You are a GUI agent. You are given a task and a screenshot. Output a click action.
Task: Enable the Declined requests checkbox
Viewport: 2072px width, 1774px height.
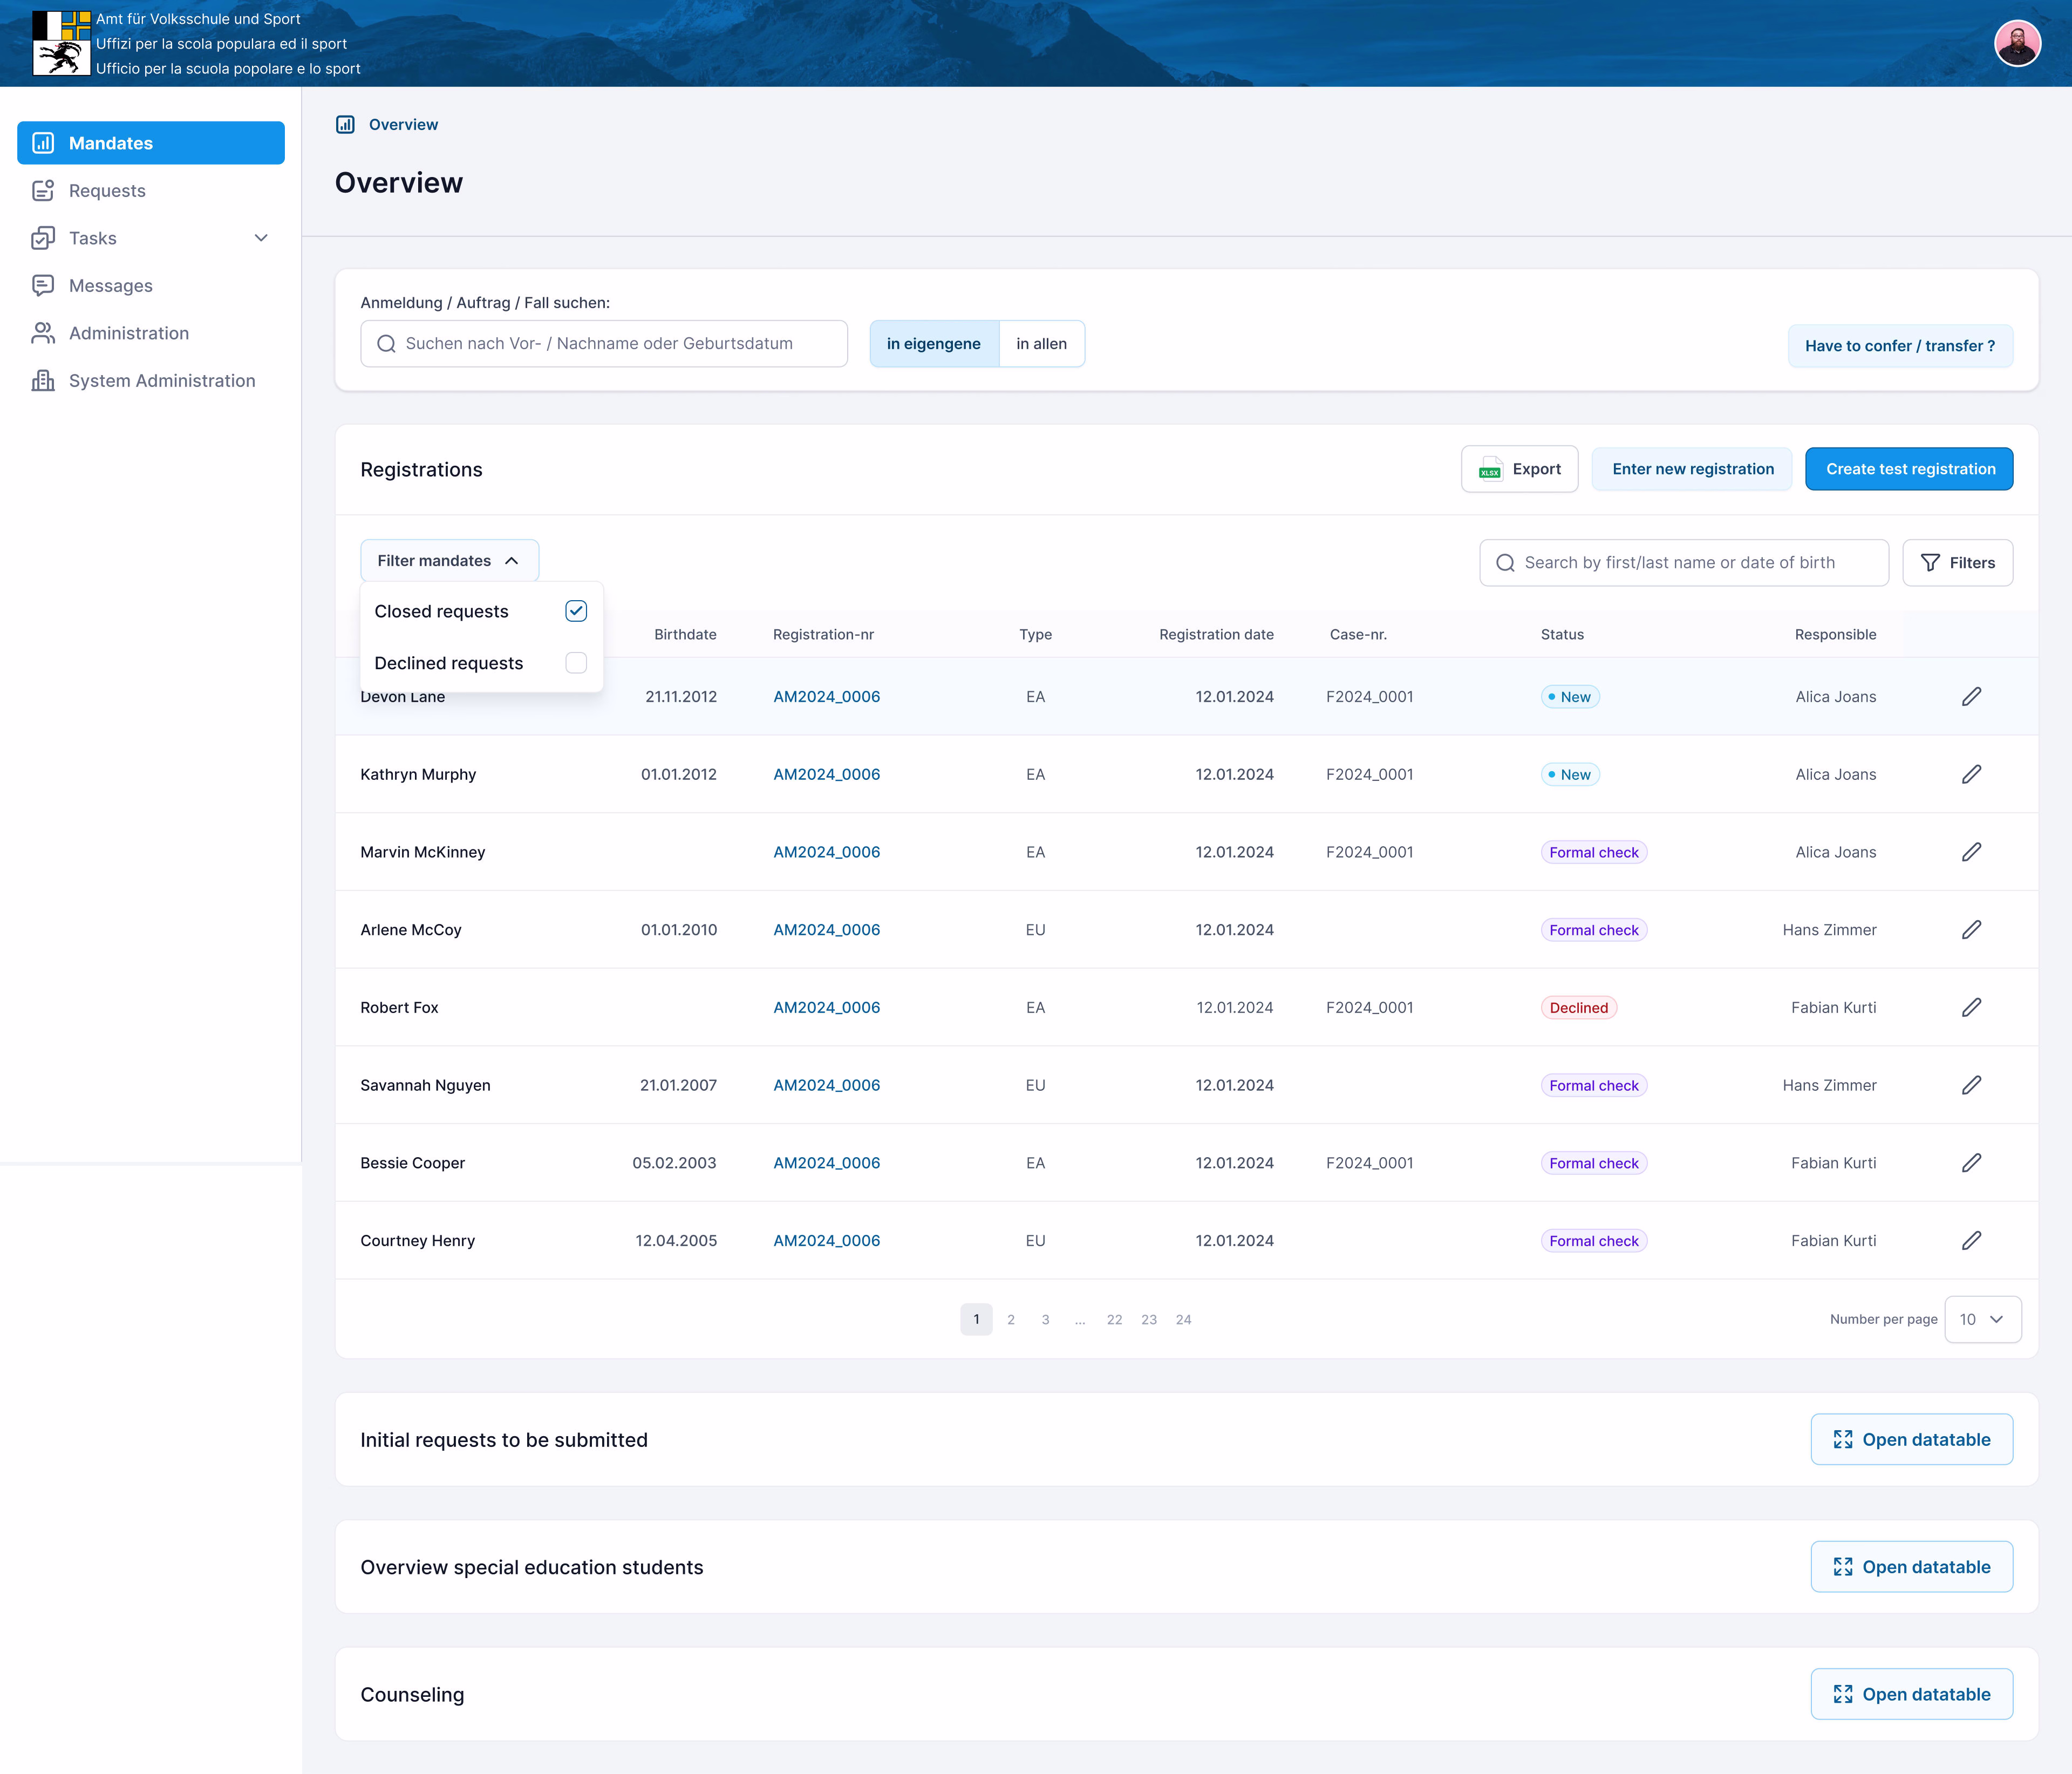(x=576, y=663)
